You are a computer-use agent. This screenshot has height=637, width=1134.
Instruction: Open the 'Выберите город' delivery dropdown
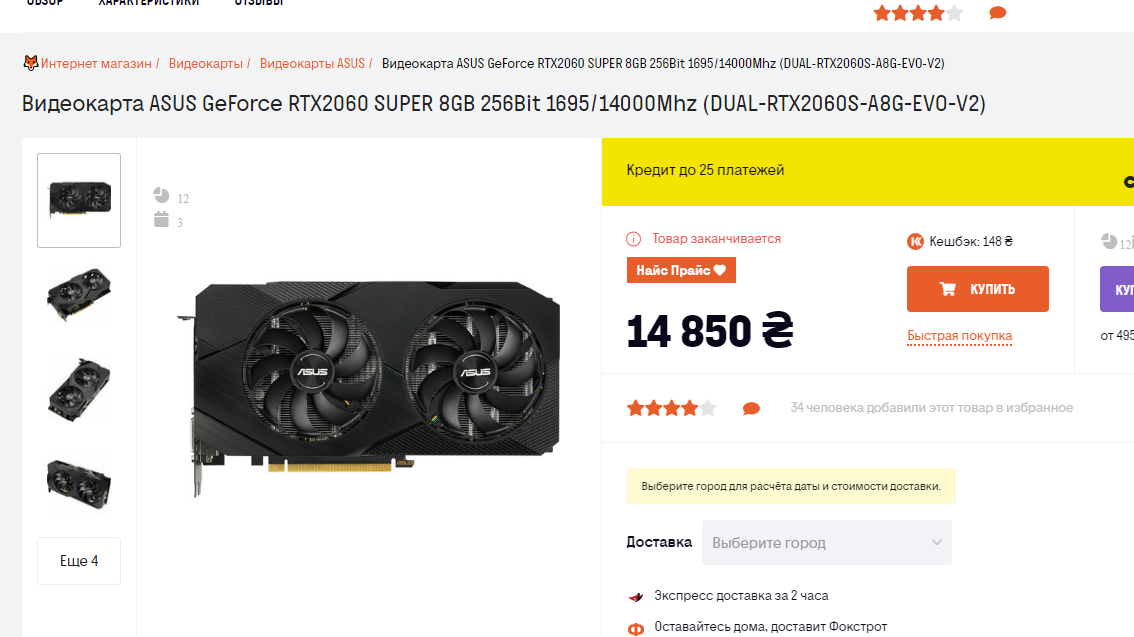click(x=827, y=542)
